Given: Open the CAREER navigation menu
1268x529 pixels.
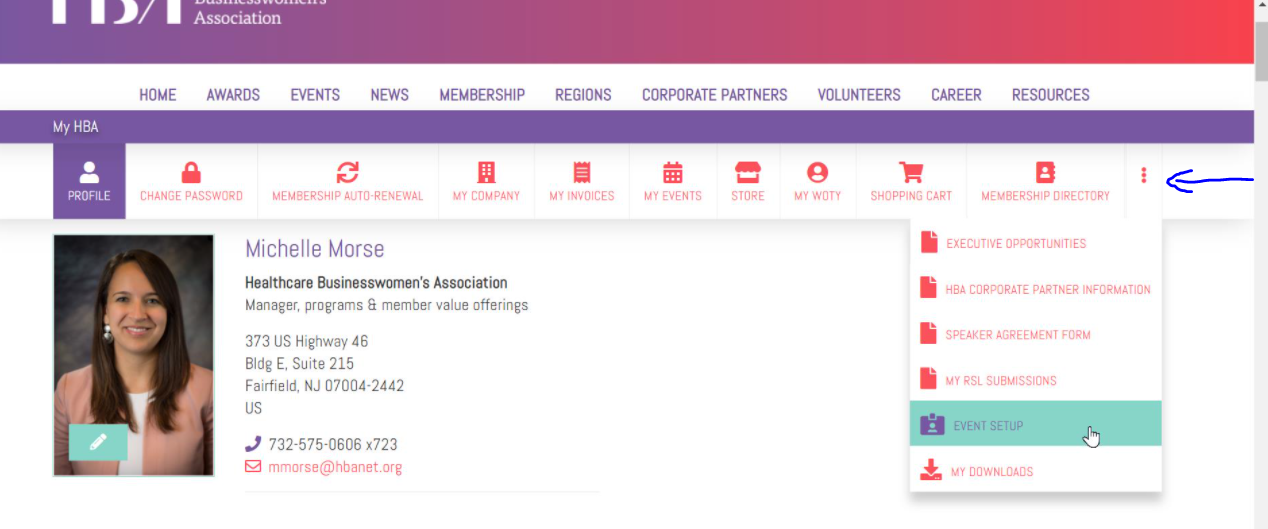Looking at the screenshot, I should tap(956, 95).
